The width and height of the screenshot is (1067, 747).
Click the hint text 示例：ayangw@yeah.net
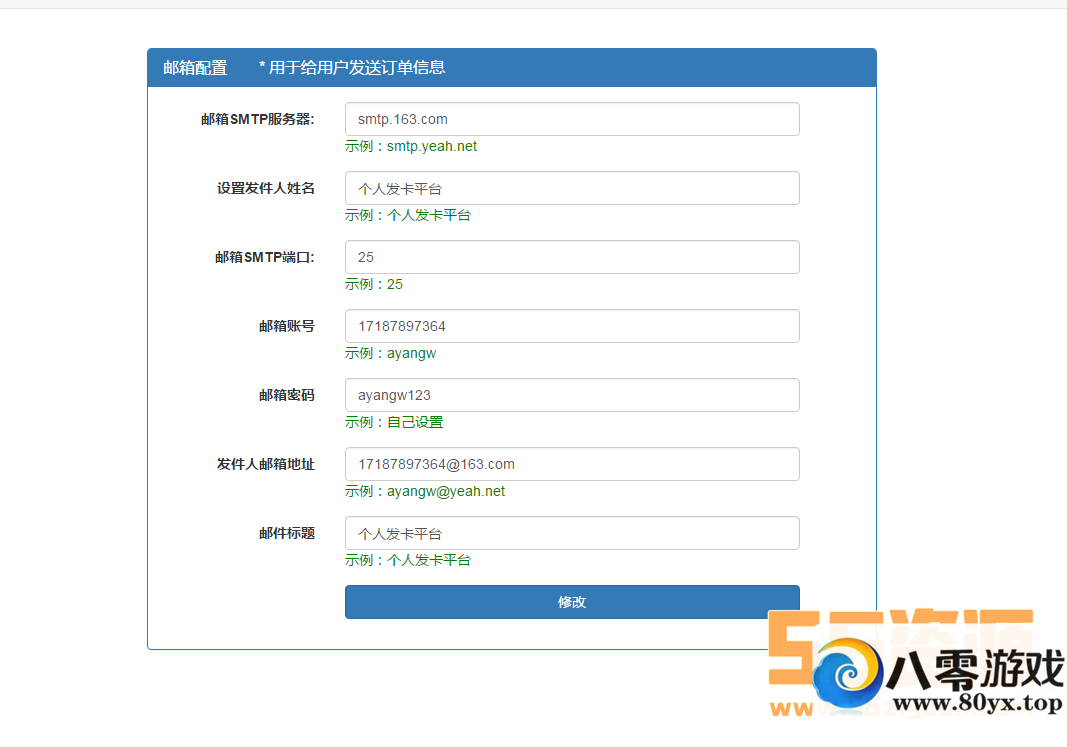tap(426, 491)
